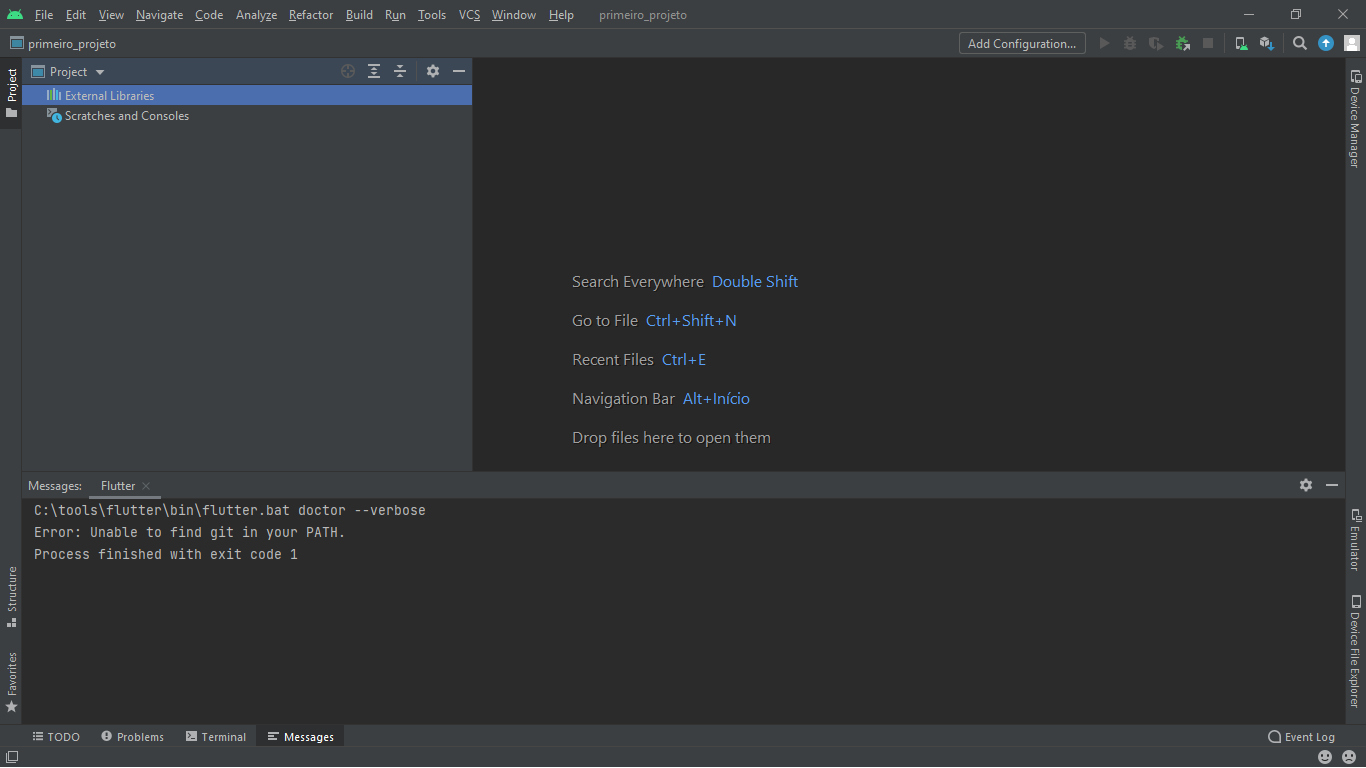Click the happy smiley feedback icon
This screenshot has width=1366, height=768.
(1325, 757)
